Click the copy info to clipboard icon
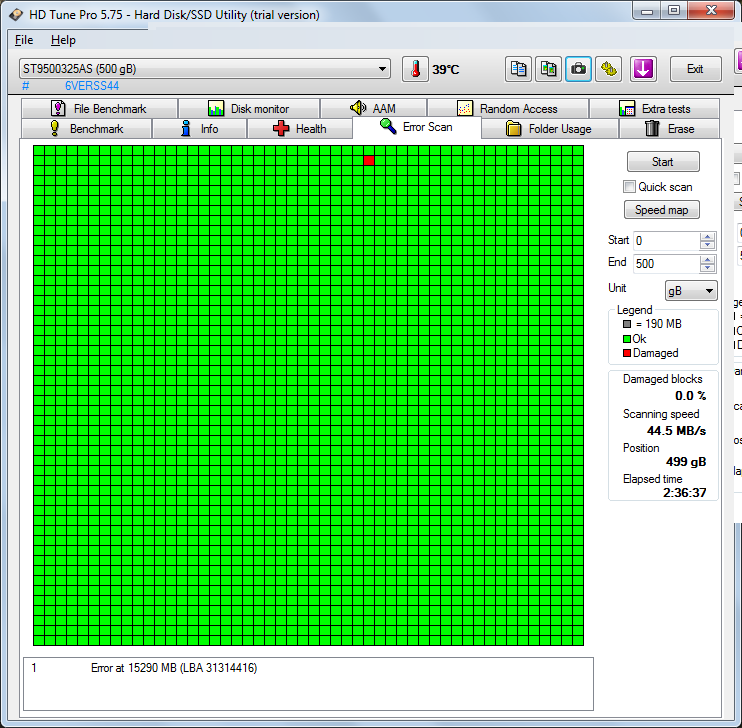 [x=518, y=69]
